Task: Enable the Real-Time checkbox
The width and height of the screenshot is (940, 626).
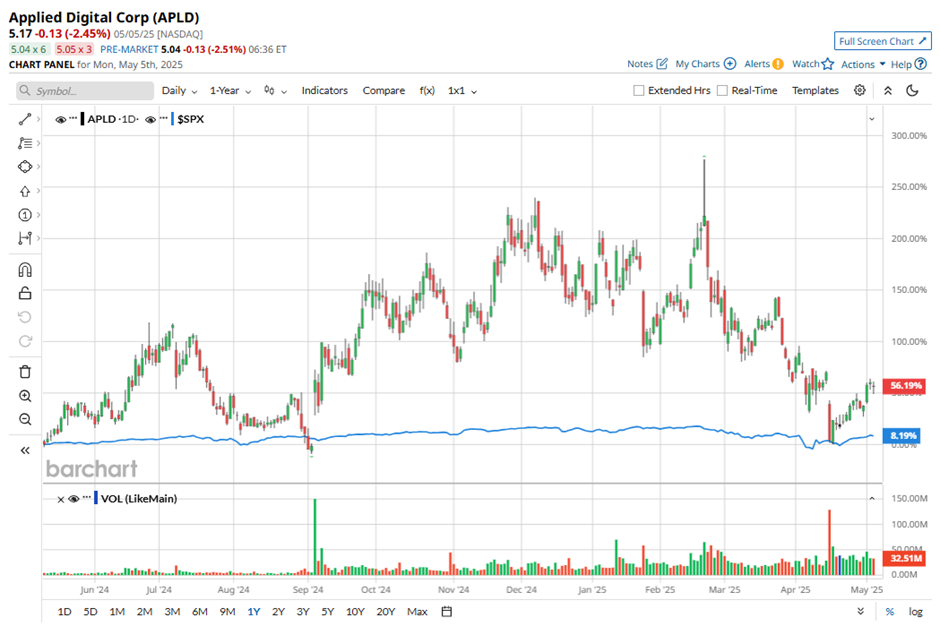Action: click(722, 91)
